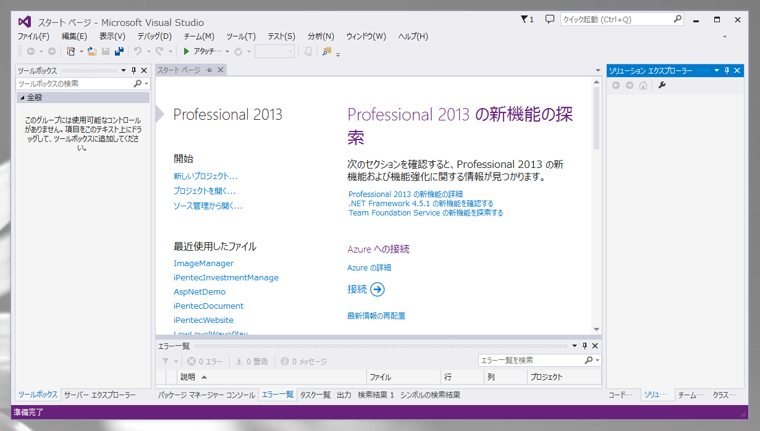The image size is (760, 431).
Task: Open recent project ImageManager
Action: pos(204,263)
